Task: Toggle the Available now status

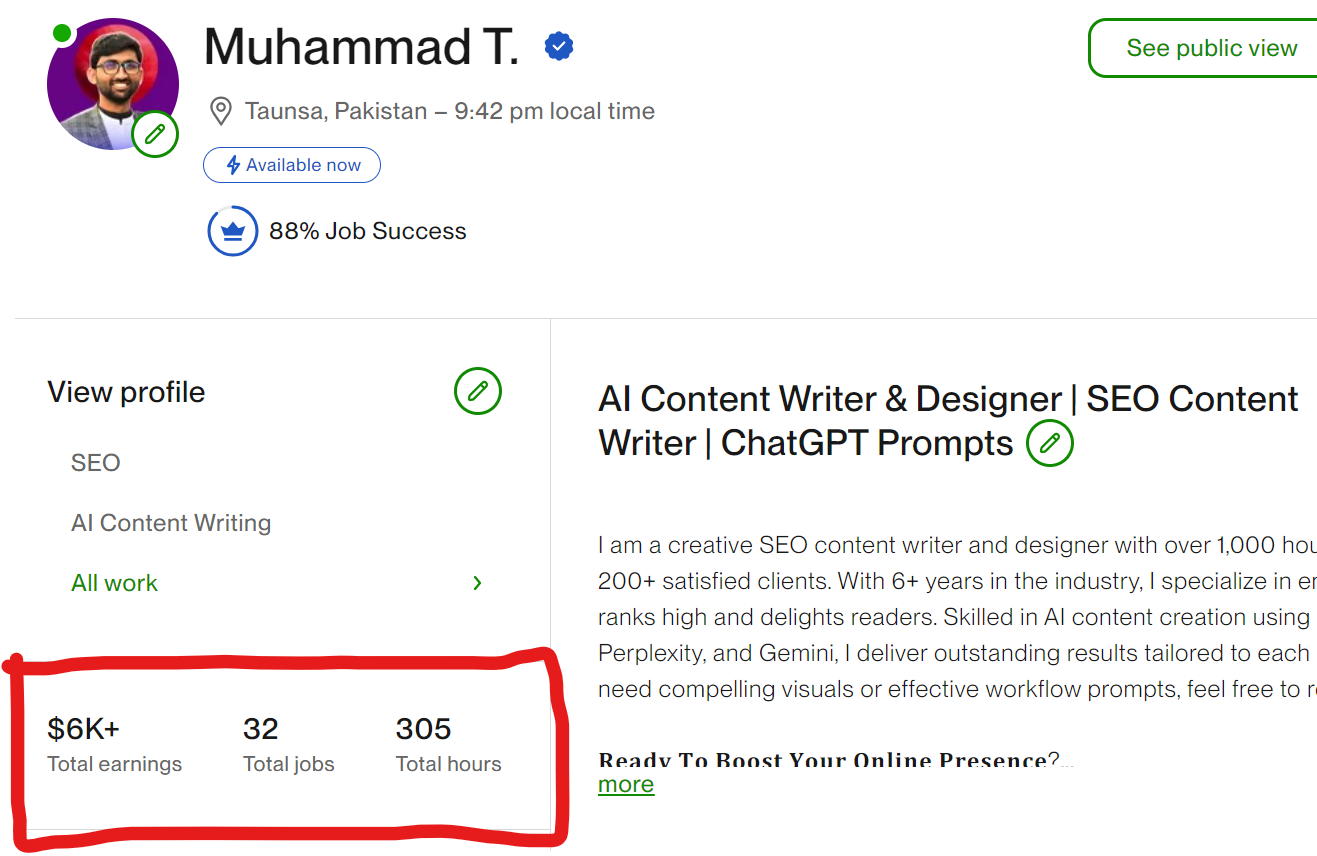Action: click(292, 164)
